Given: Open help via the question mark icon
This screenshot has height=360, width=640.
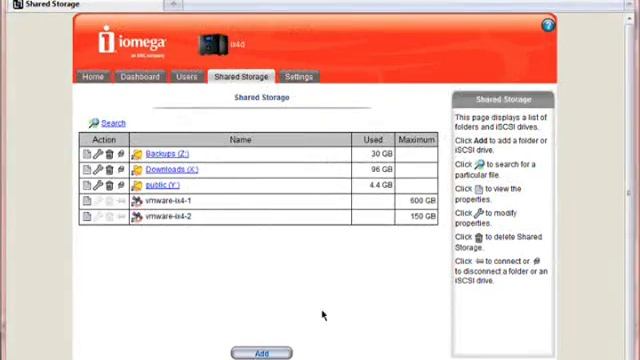Looking at the screenshot, I should click(x=548, y=25).
